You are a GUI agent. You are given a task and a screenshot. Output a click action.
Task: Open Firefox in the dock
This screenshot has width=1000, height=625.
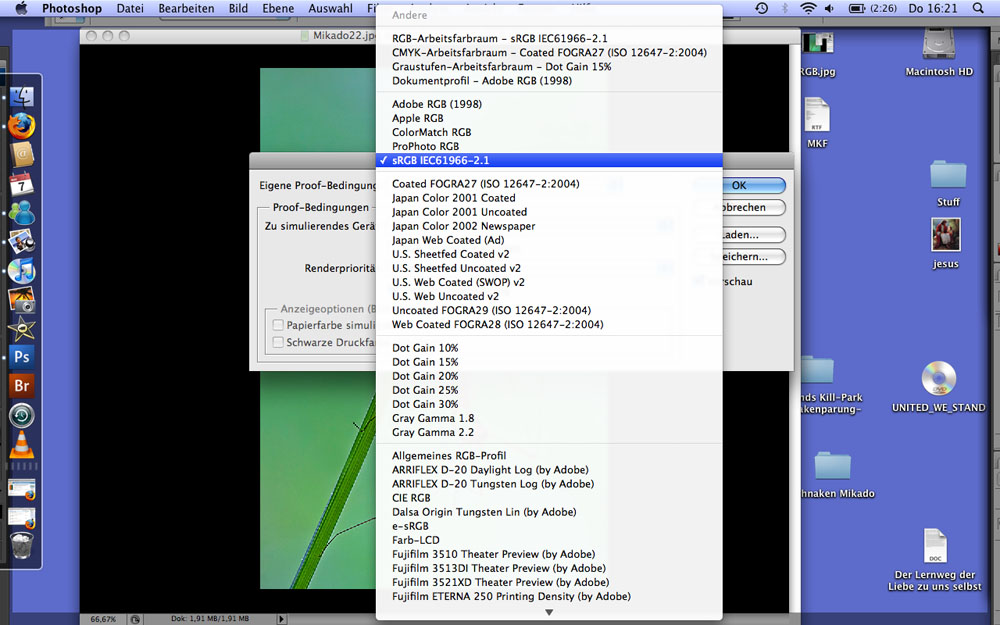click(x=22, y=125)
